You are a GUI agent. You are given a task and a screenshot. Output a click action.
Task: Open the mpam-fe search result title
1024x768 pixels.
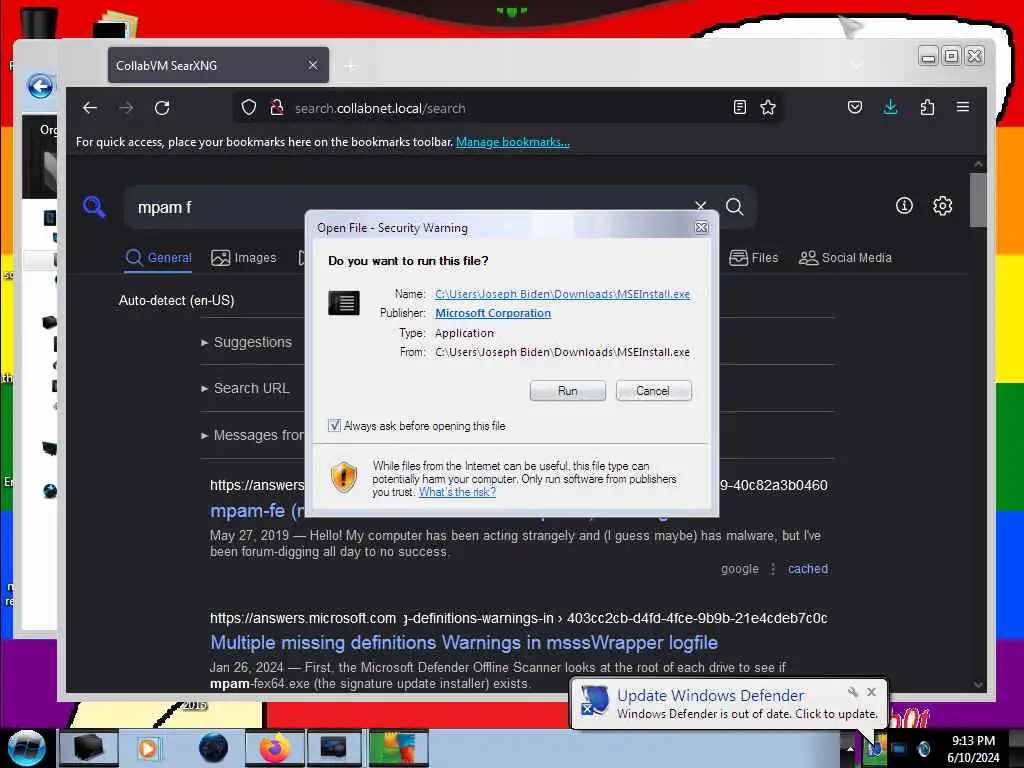[257, 511]
